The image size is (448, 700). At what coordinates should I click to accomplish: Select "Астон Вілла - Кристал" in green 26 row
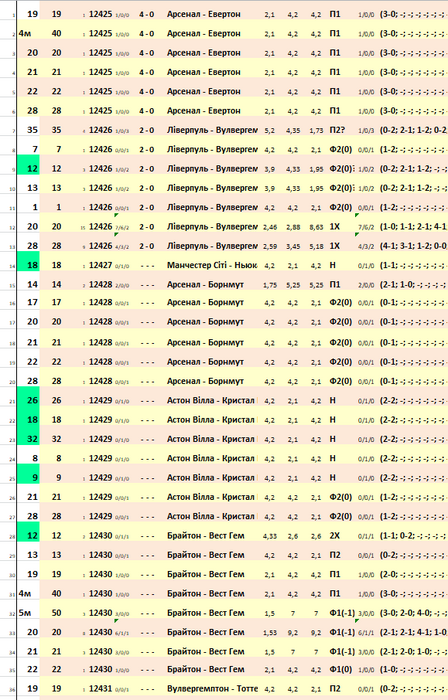pyautogui.click(x=212, y=400)
